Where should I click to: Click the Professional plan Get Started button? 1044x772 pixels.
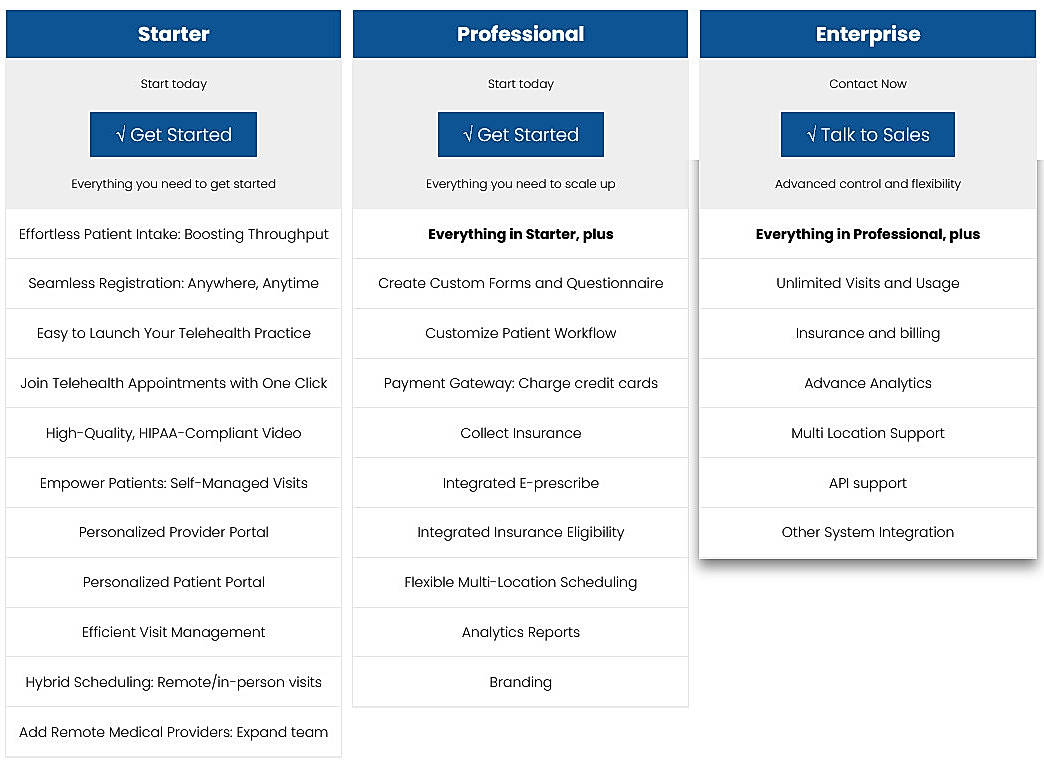pos(520,133)
